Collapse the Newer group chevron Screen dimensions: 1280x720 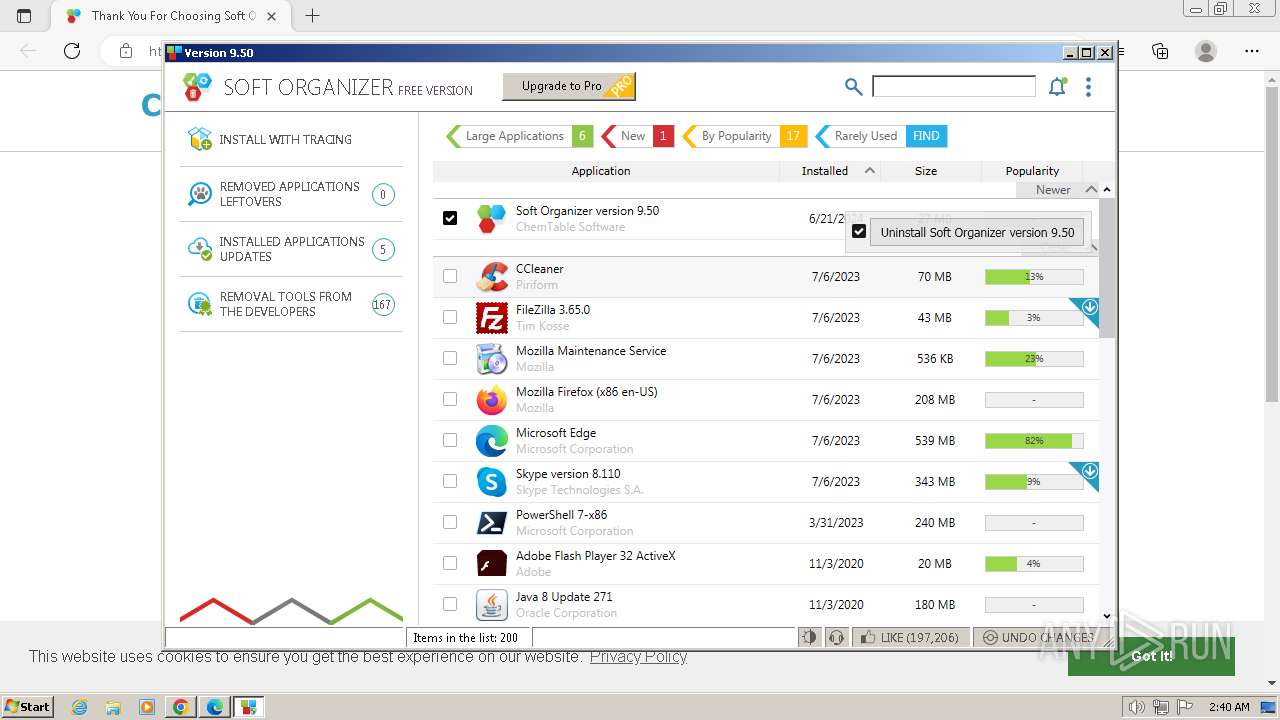[1091, 189]
